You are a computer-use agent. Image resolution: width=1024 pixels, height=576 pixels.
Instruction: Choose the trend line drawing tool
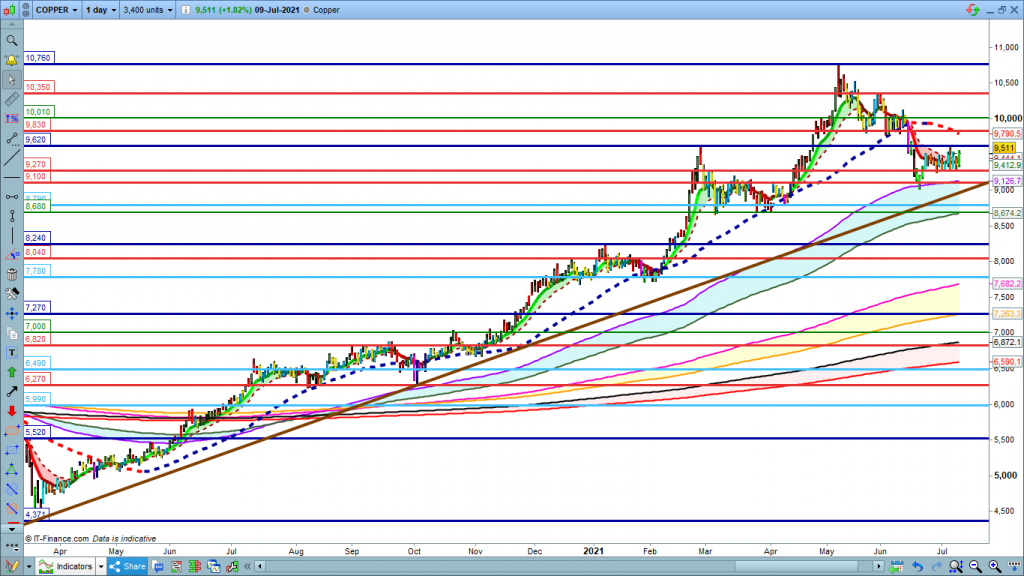click(x=12, y=138)
